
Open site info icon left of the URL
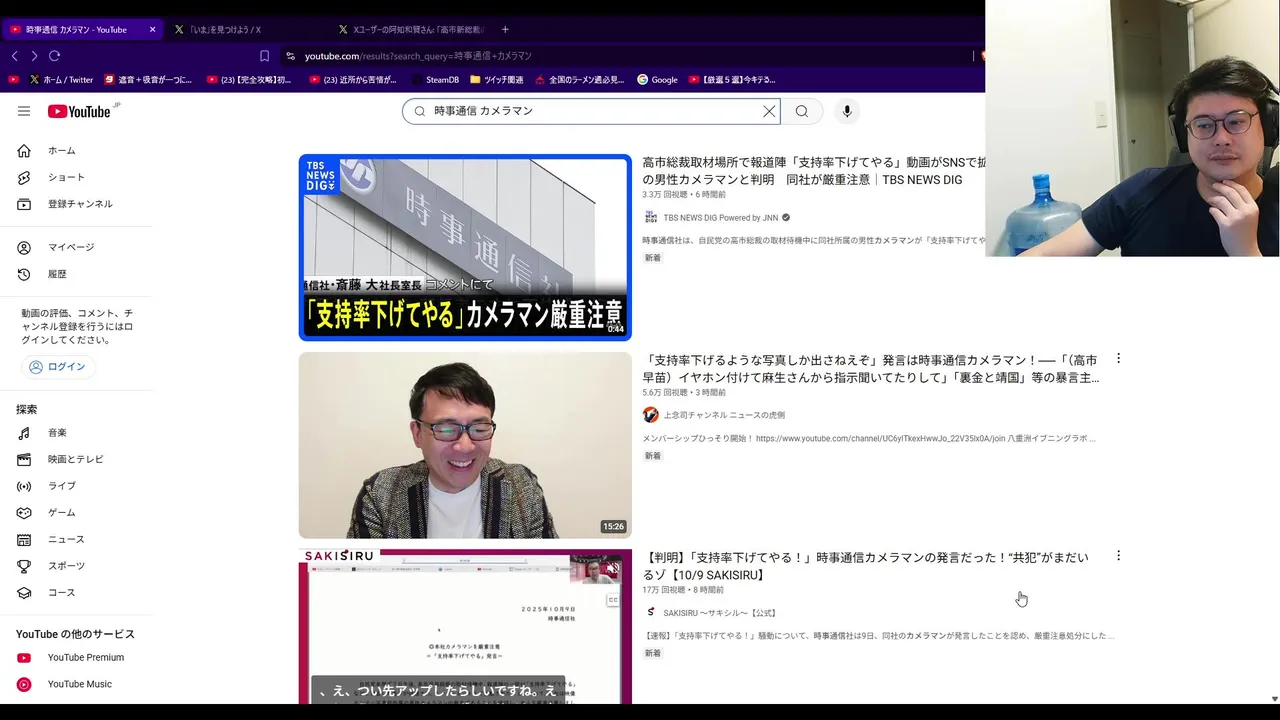tap(291, 56)
